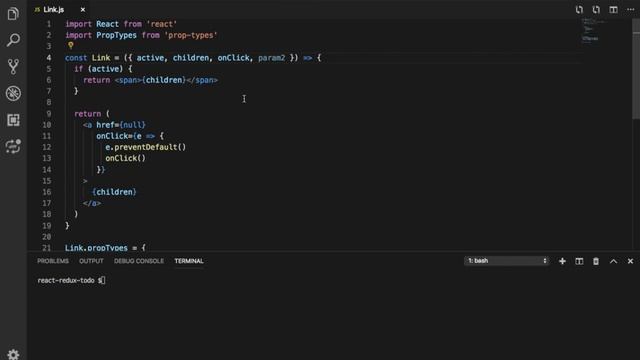This screenshot has width=640, height=360.
Task: Open the Extensions view in activity bar
Action: tap(13, 120)
